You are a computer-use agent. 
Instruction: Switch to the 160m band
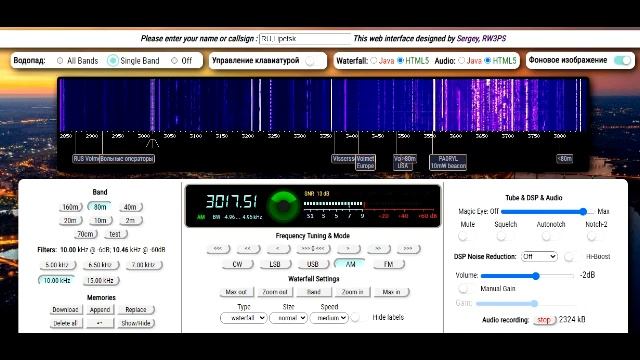tap(70, 207)
